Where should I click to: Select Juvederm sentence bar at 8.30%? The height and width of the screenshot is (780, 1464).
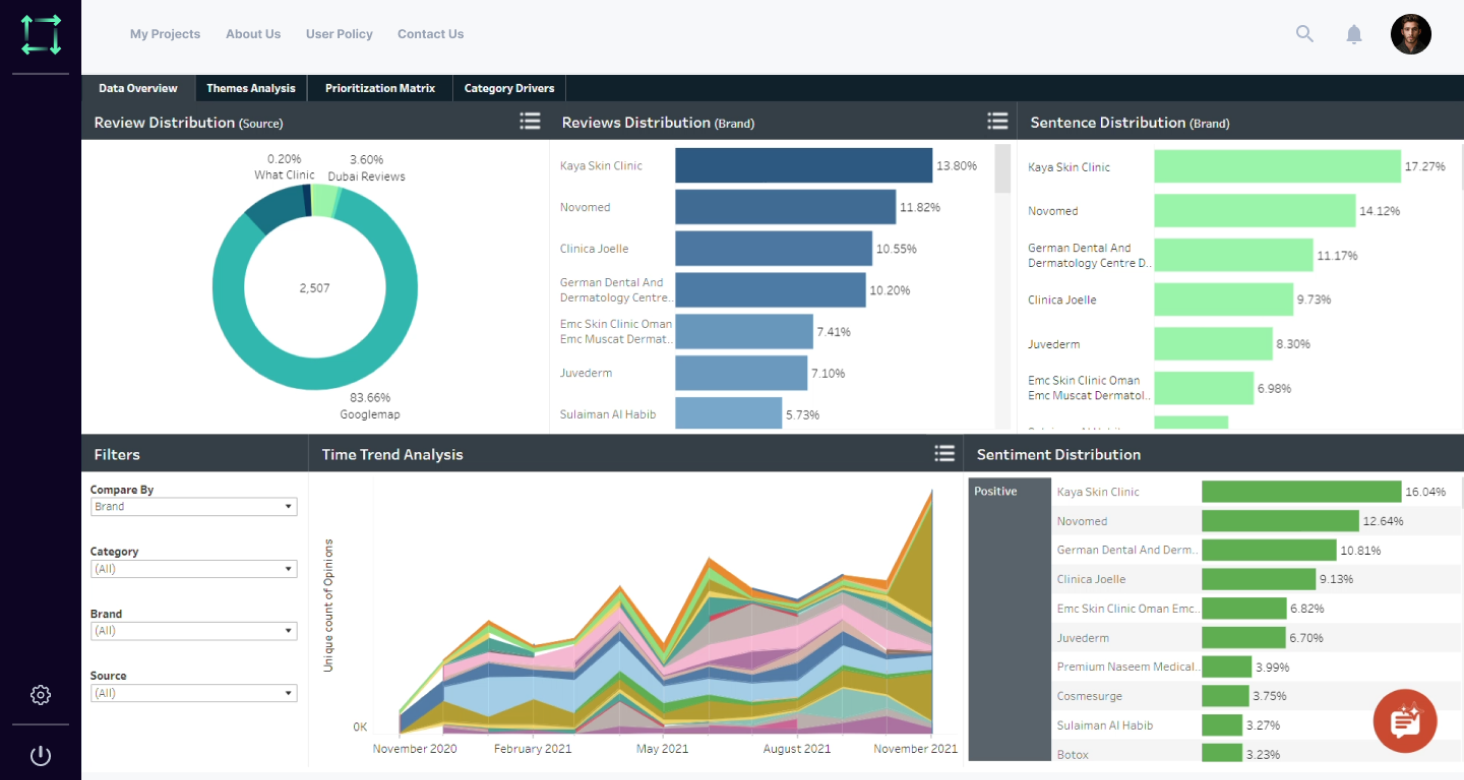click(x=1213, y=343)
